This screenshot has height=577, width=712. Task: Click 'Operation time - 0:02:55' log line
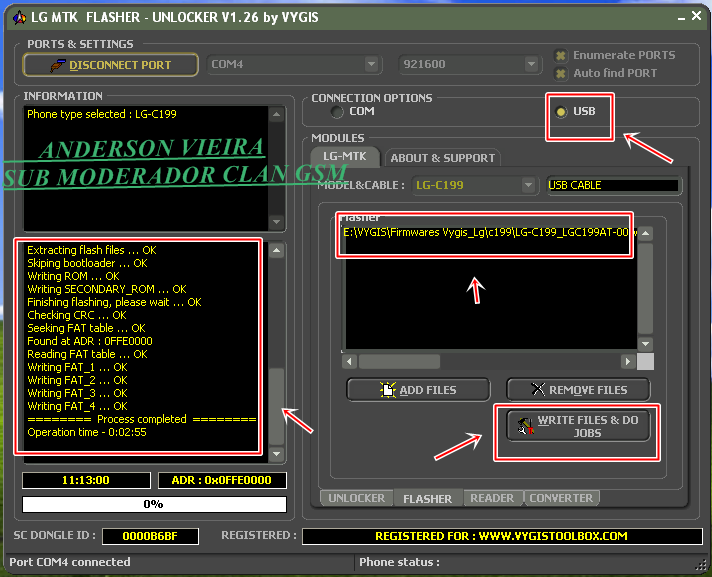click(87, 432)
